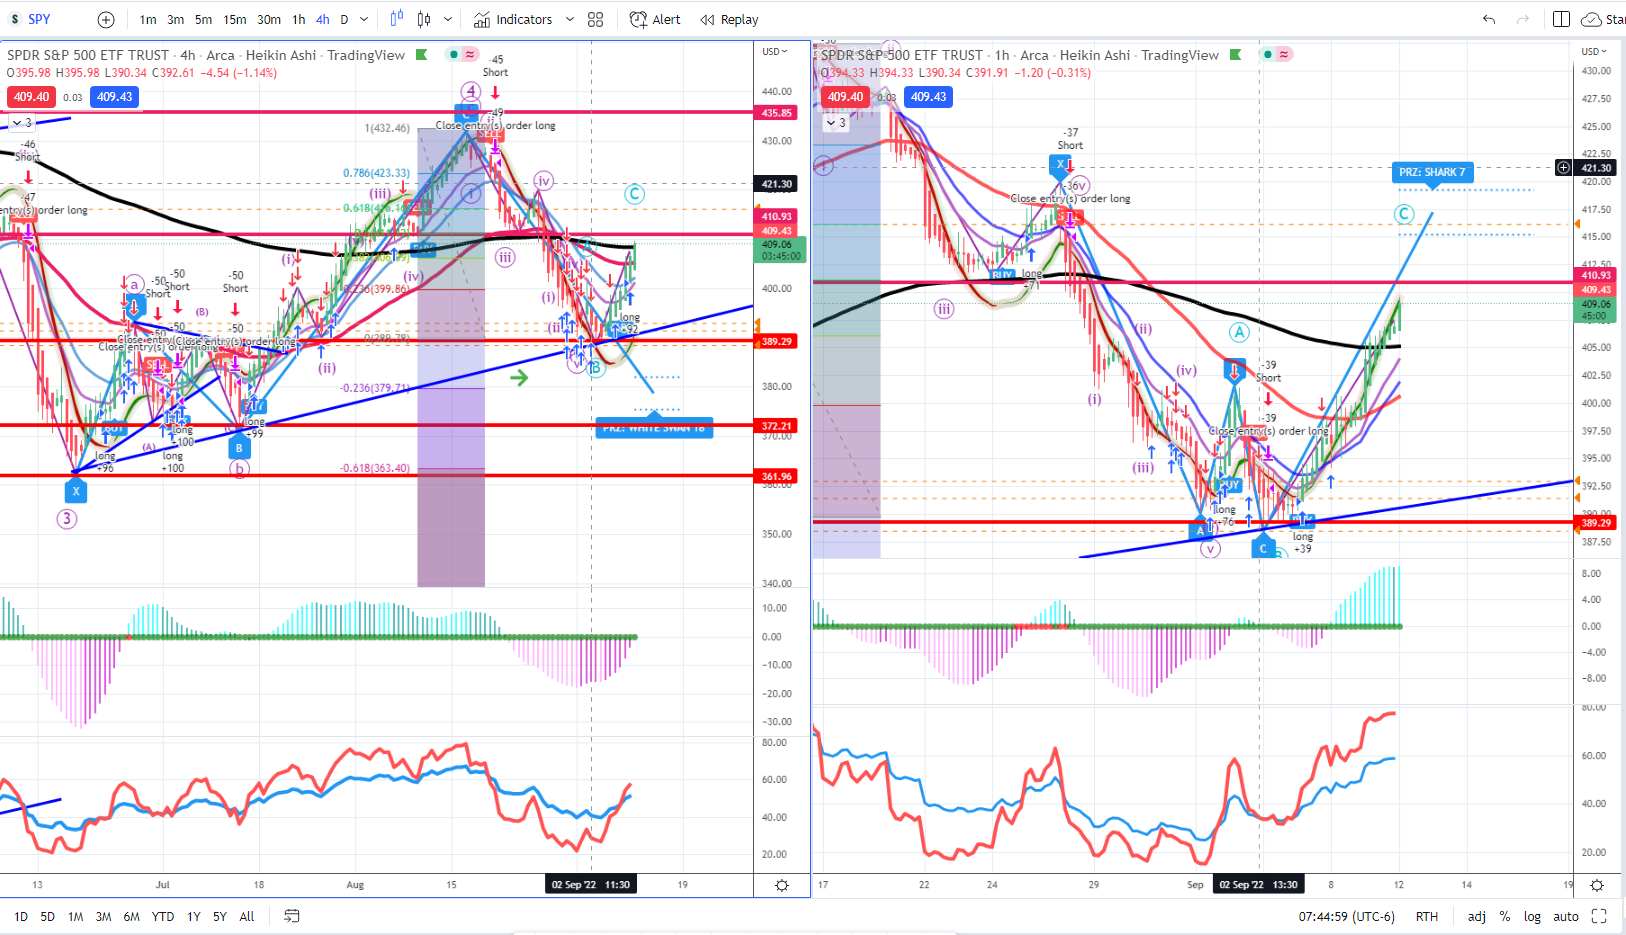Image resolution: width=1626 pixels, height=935 pixels.
Task: Open right chart time axis settings gear
Action: tap(1597, 885)
